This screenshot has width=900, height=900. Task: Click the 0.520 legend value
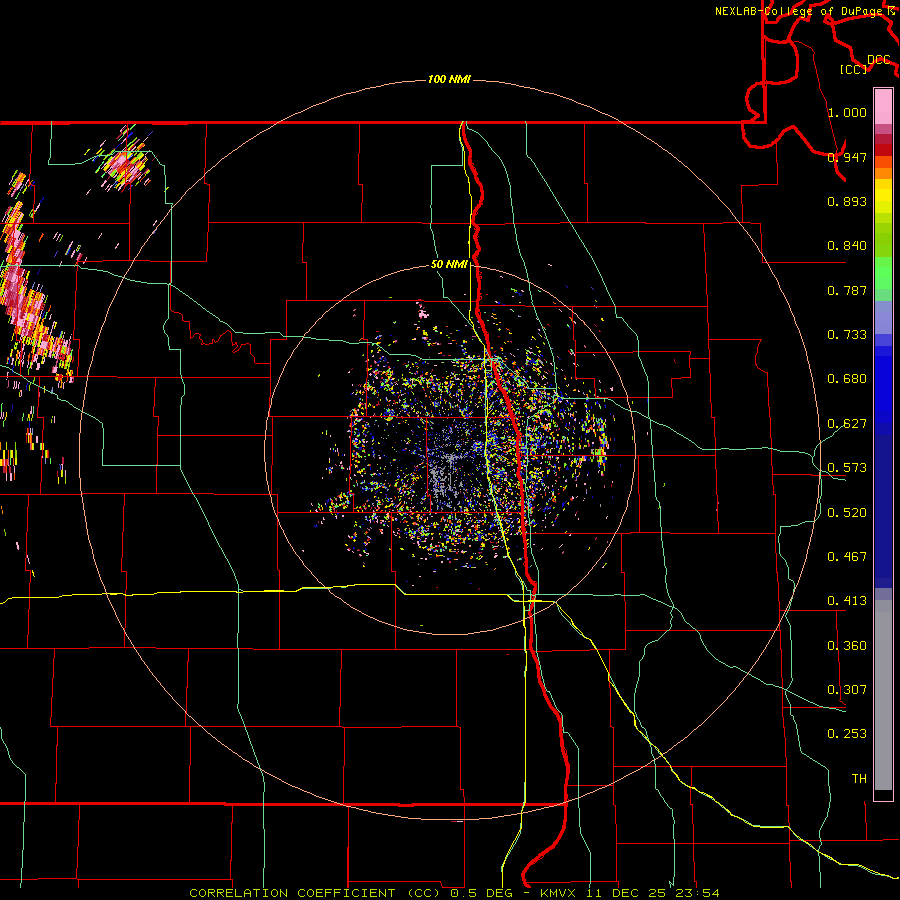pos(847,512)
